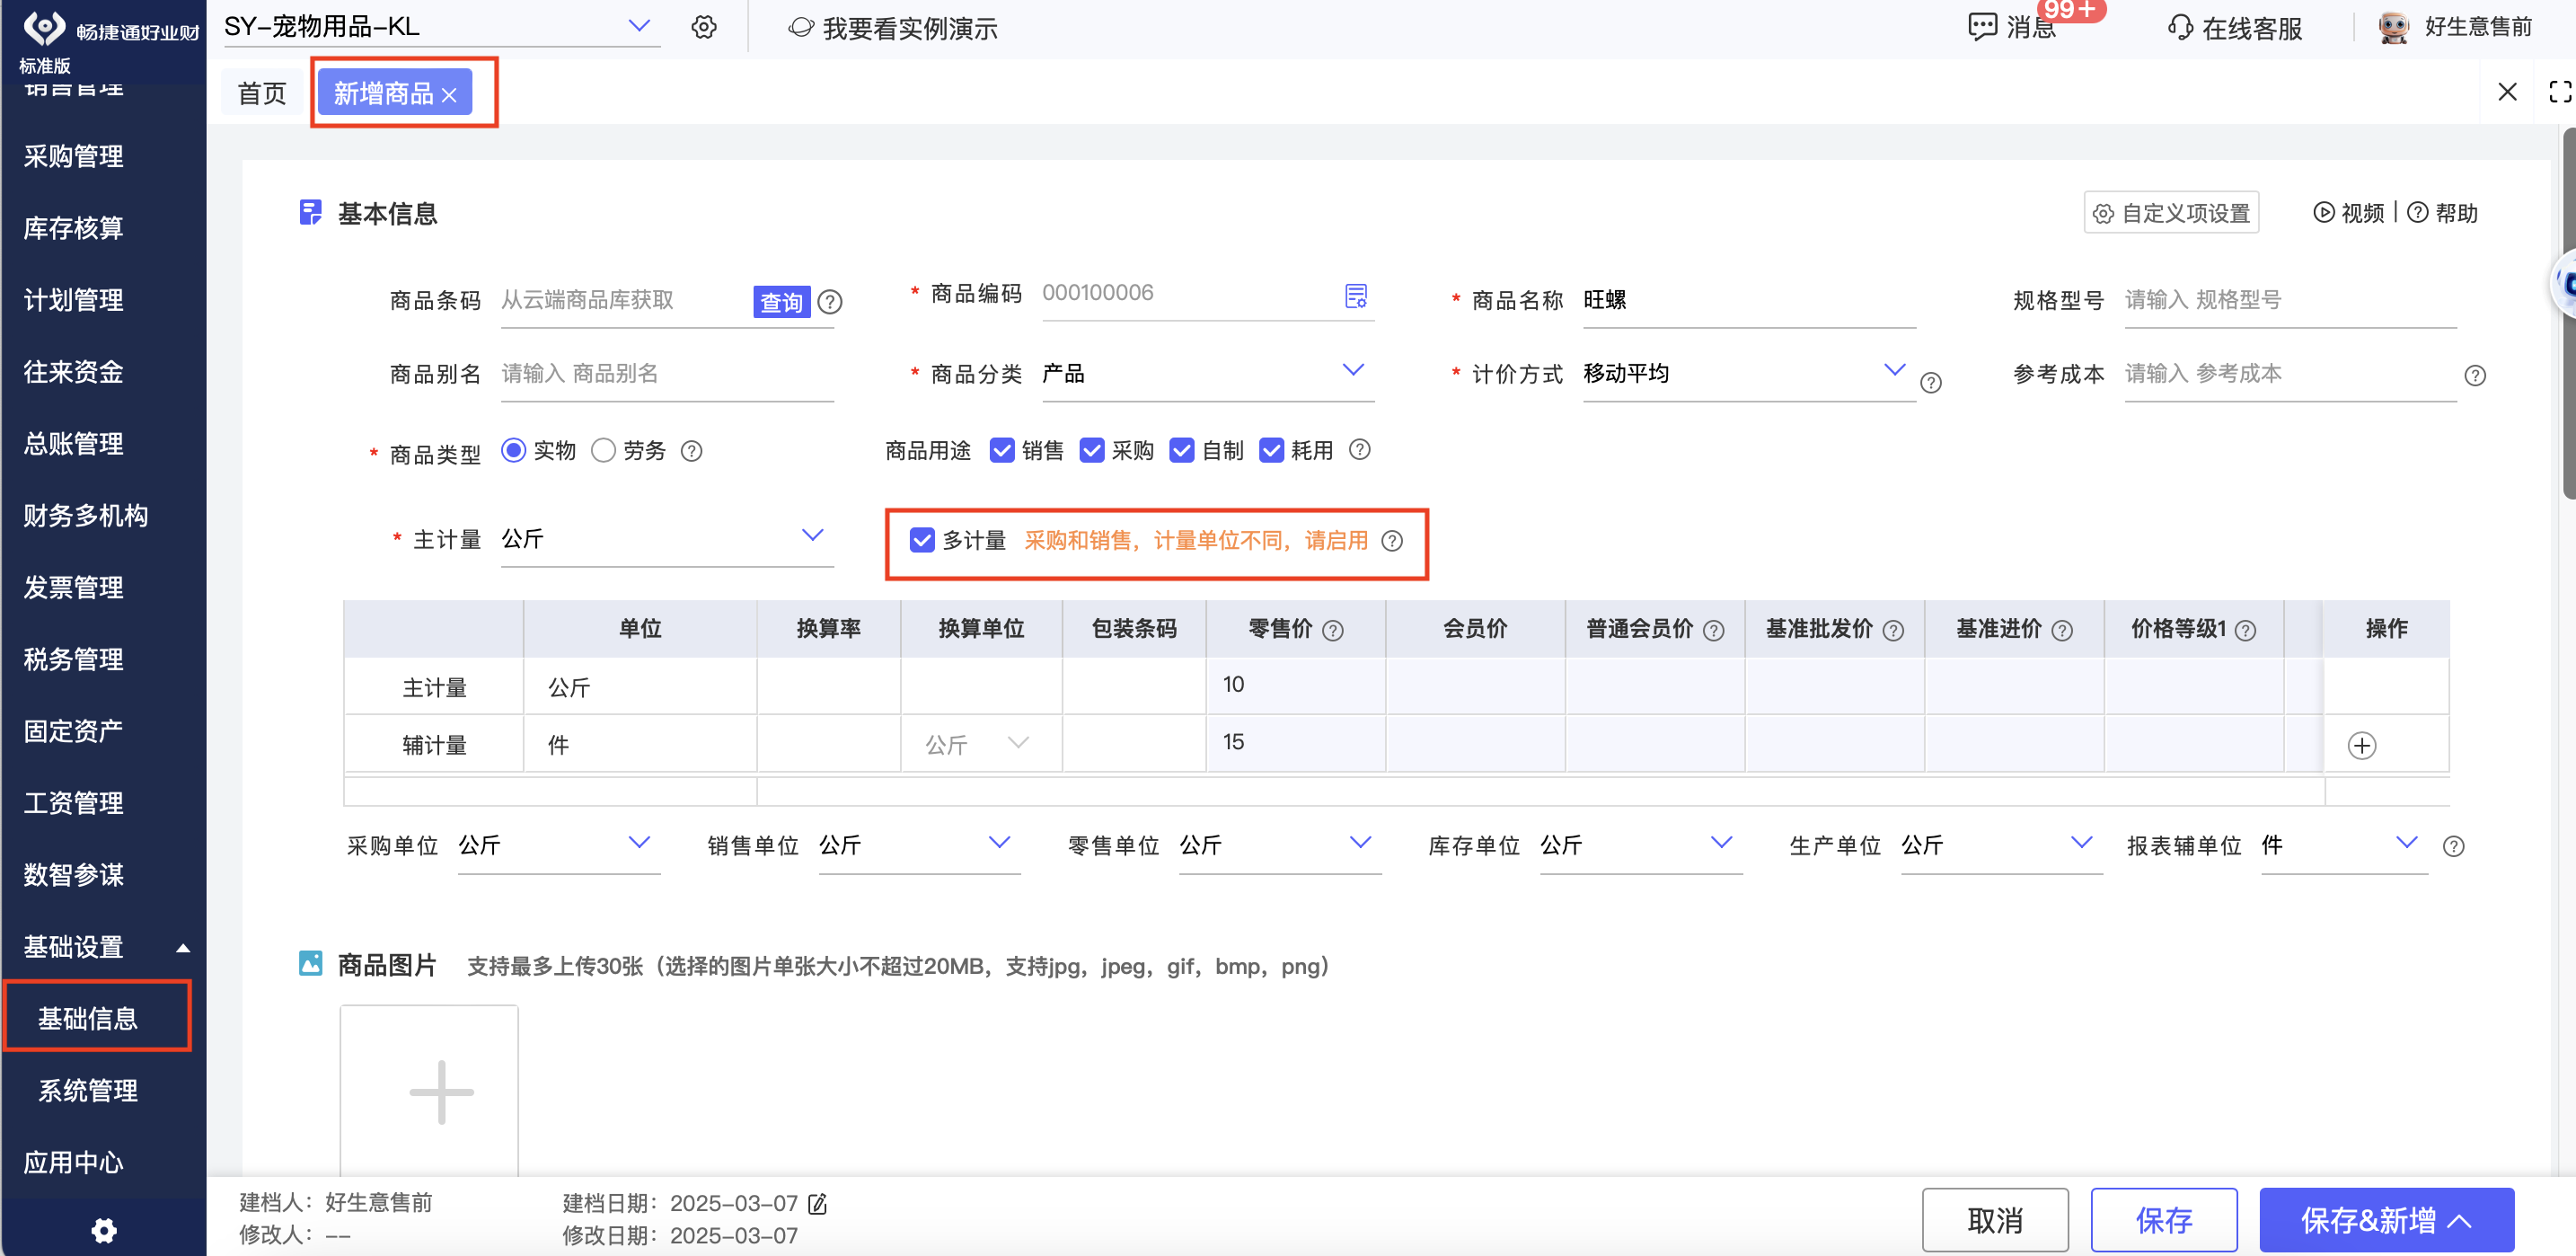Click help icon in 普通会员价 header

(x=1713, y=631)
